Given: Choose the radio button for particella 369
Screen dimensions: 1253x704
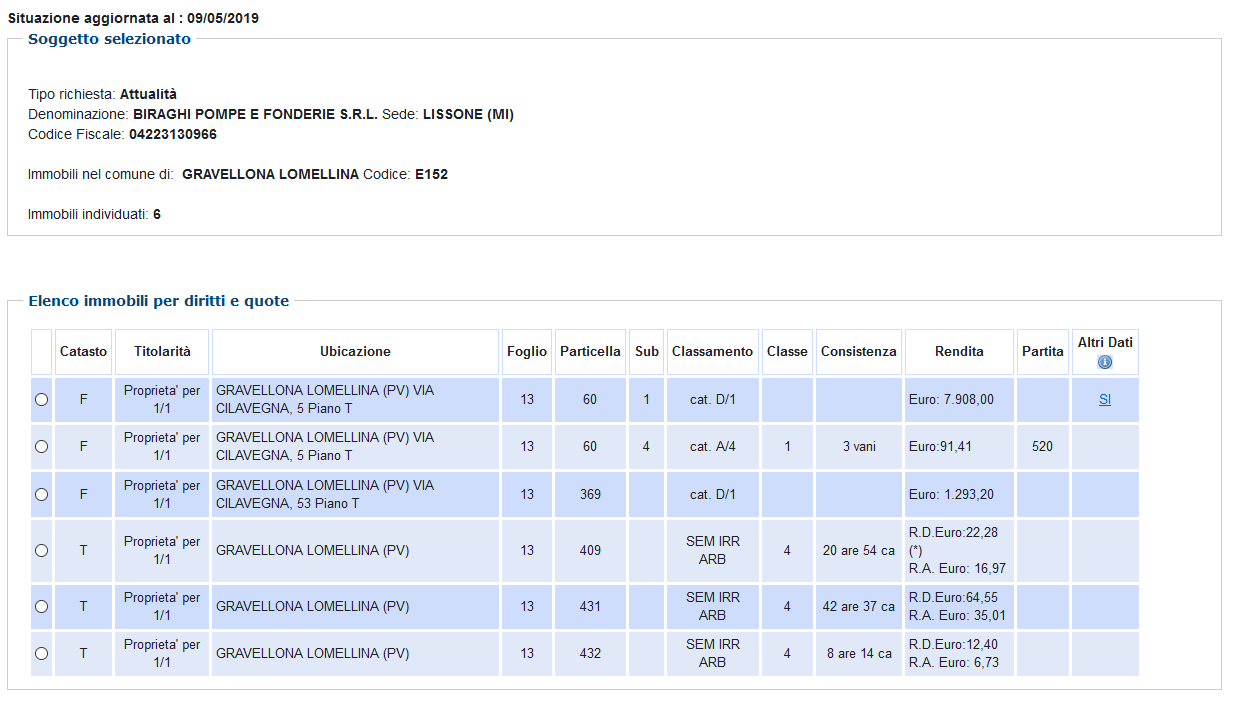Looking at the screenshot, I should tap(41, 495).
